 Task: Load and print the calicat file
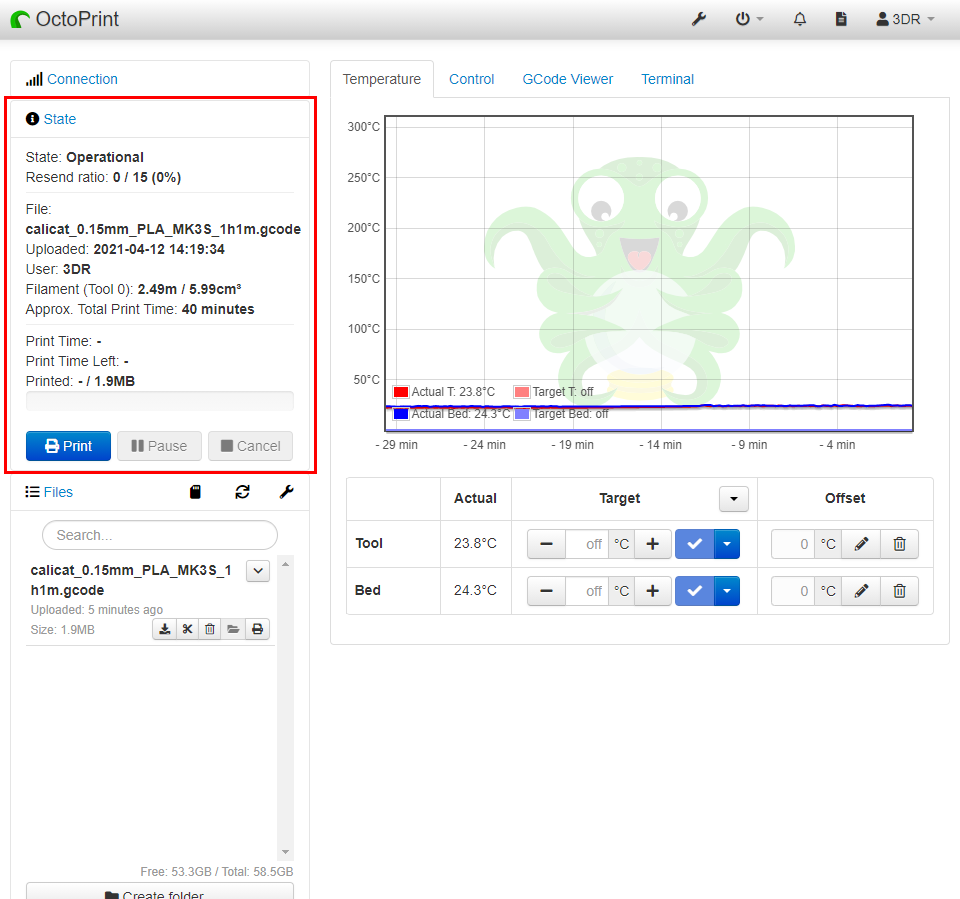[x=258, y=629]
